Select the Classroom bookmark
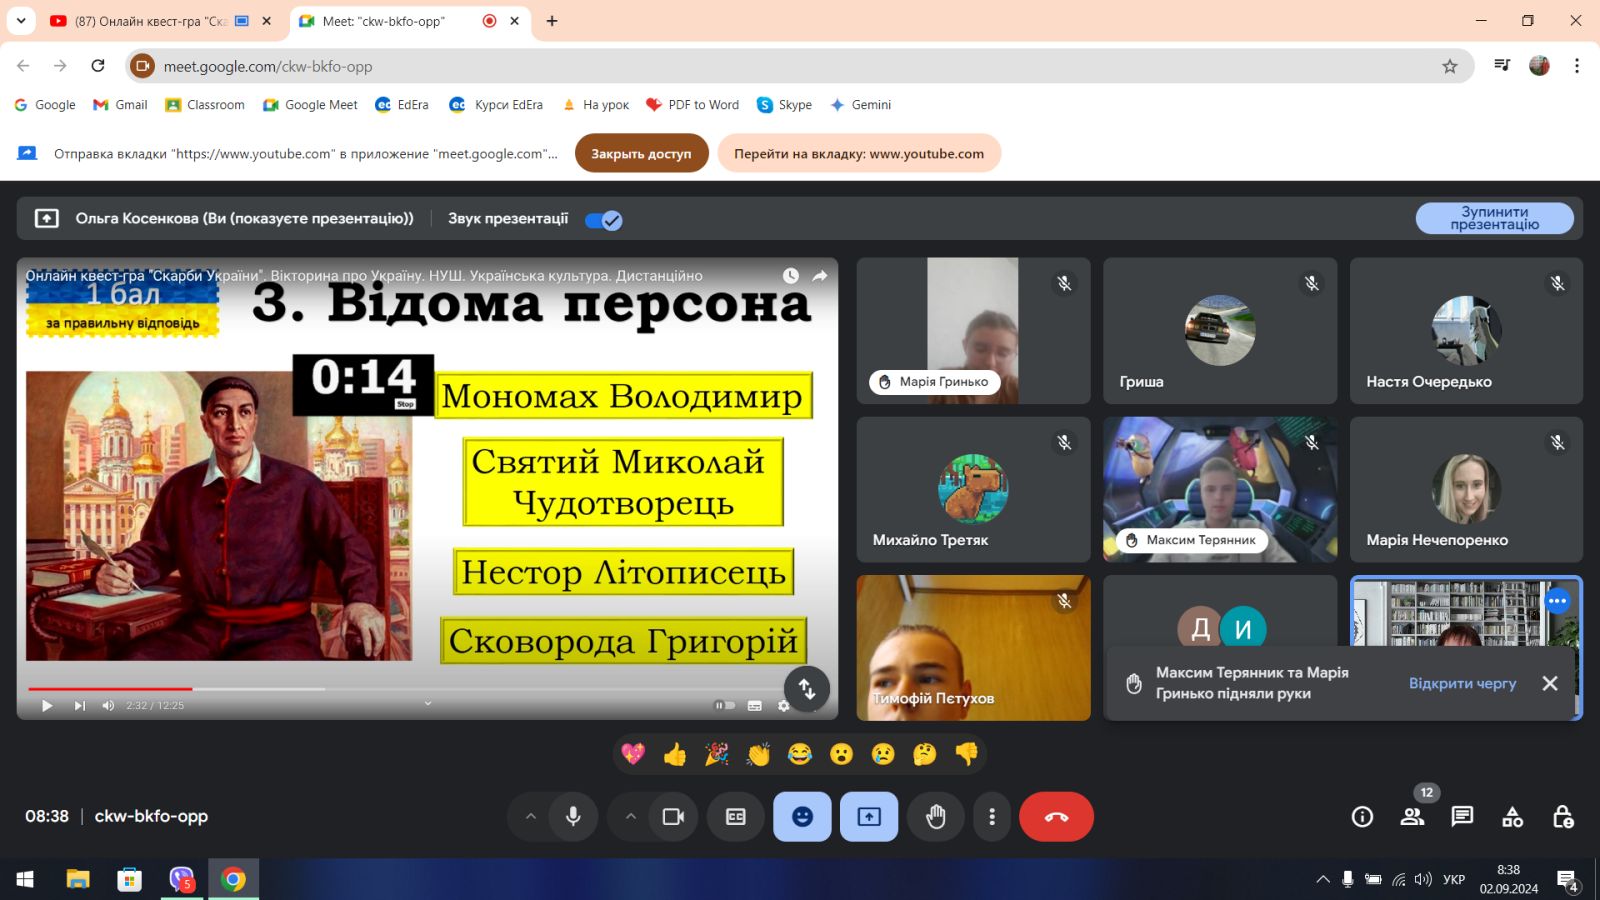The width and height of the screenshot is (1600, 900). (205, 105)
